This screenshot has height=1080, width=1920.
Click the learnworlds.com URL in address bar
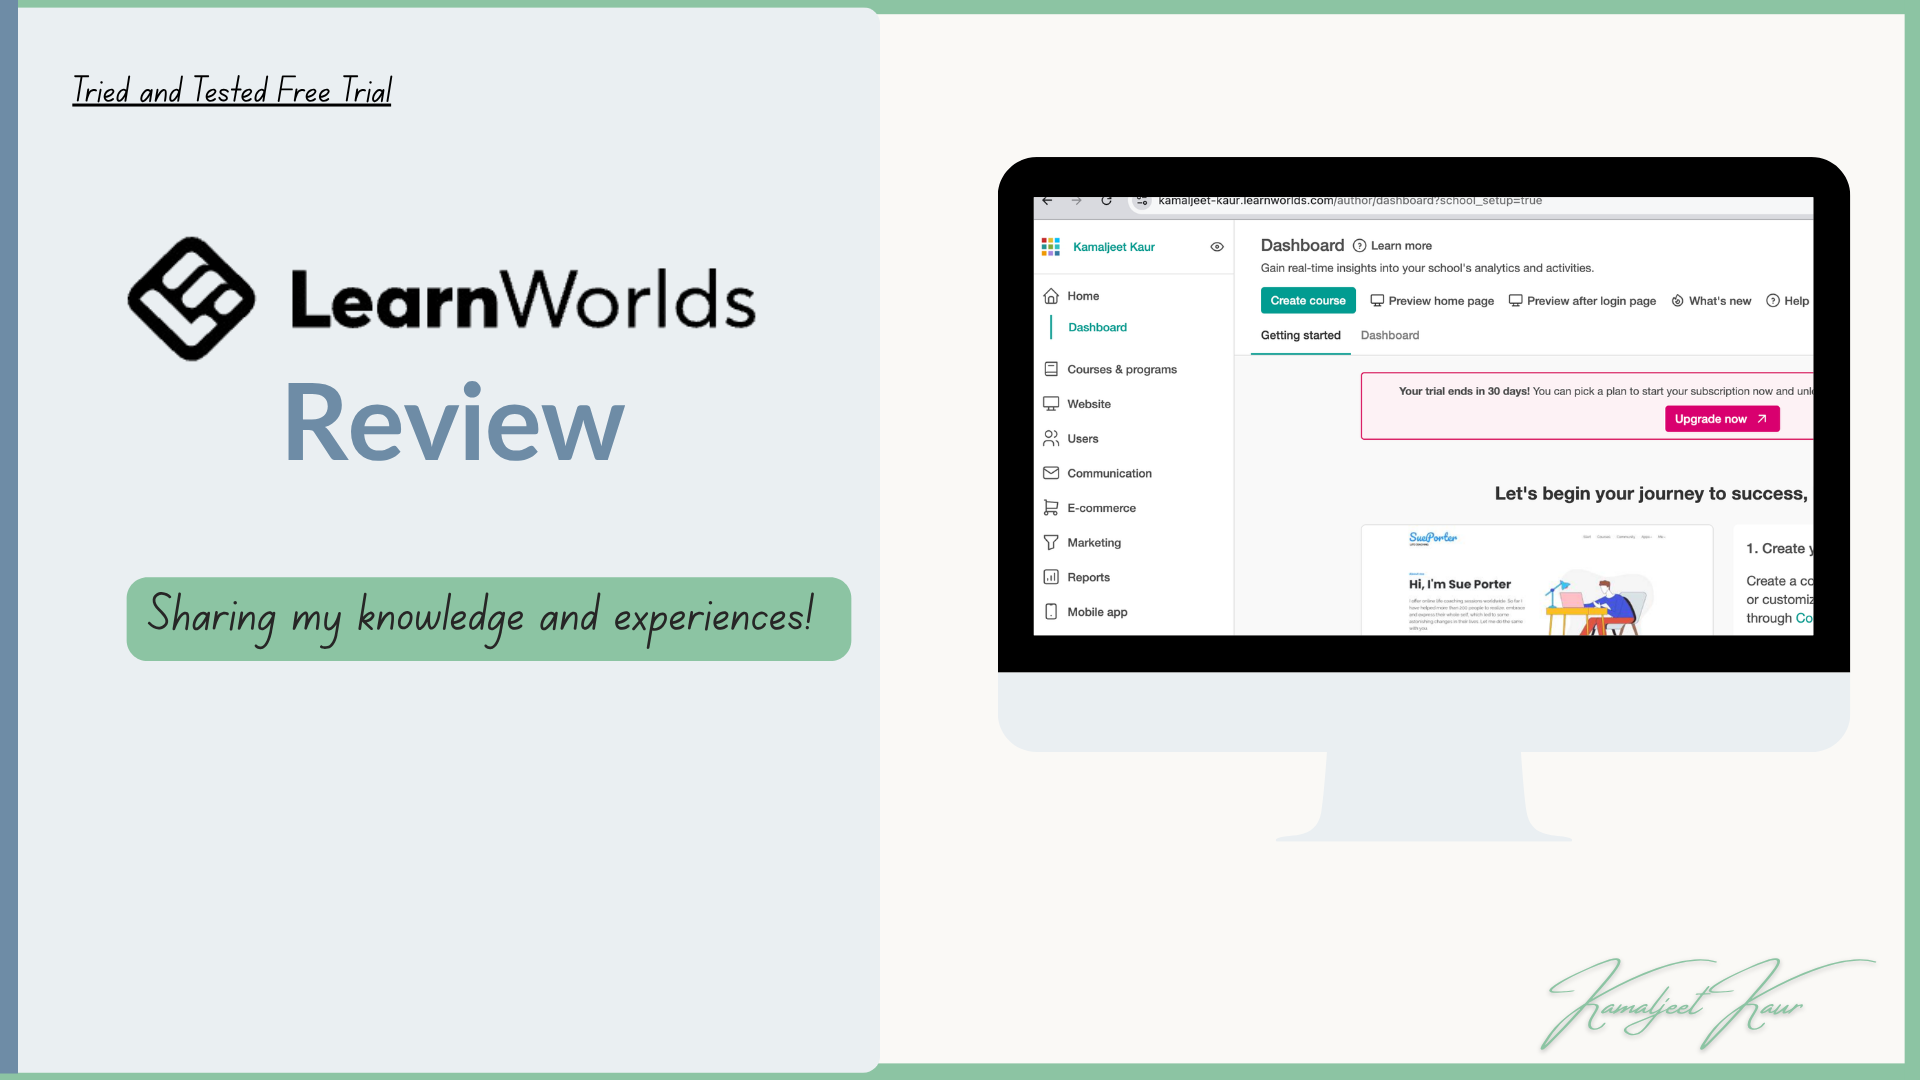tap(1350, 201)
